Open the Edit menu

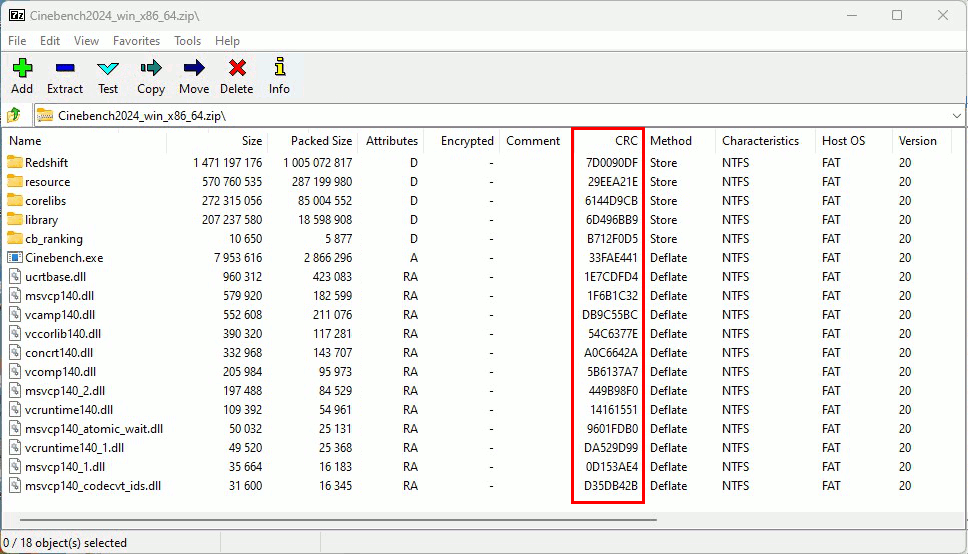click(50, 41)
